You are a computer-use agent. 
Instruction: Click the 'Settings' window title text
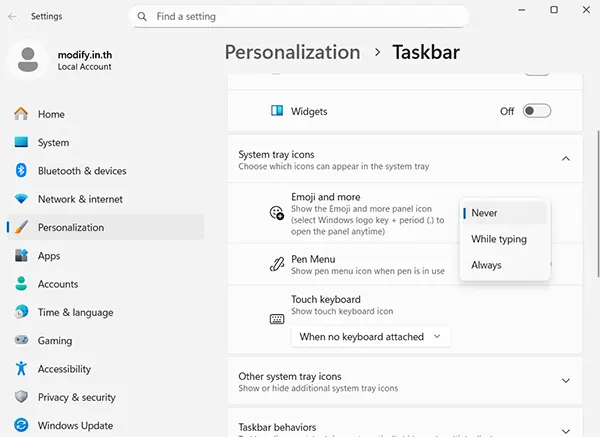click(46, 16)
